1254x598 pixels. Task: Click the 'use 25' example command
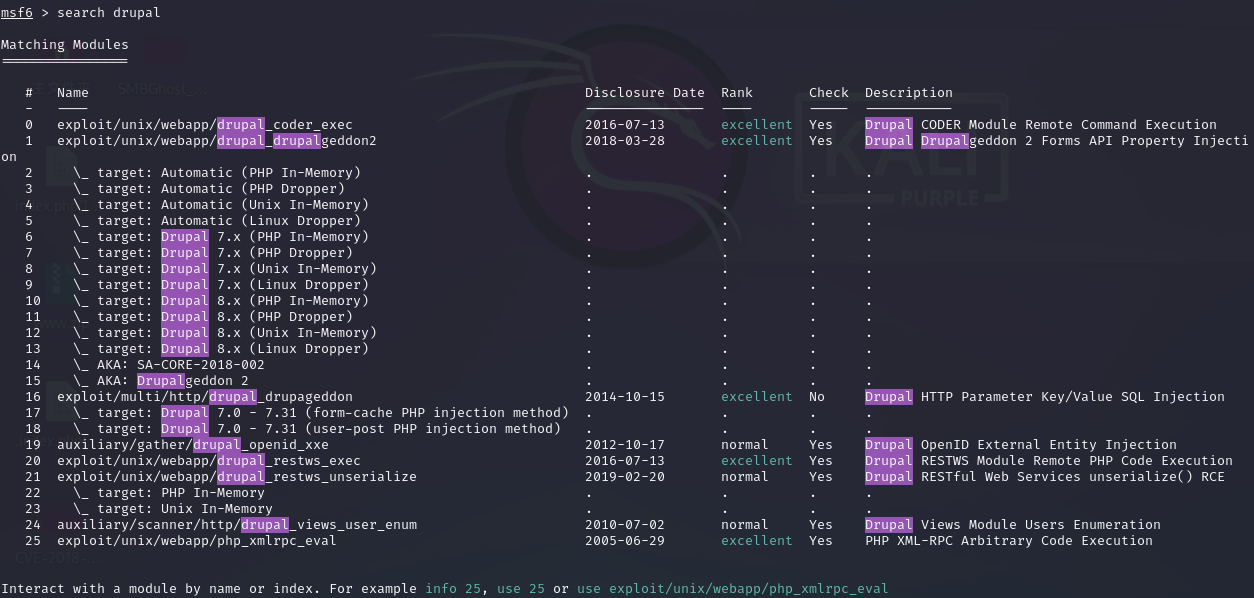(521, 589)
